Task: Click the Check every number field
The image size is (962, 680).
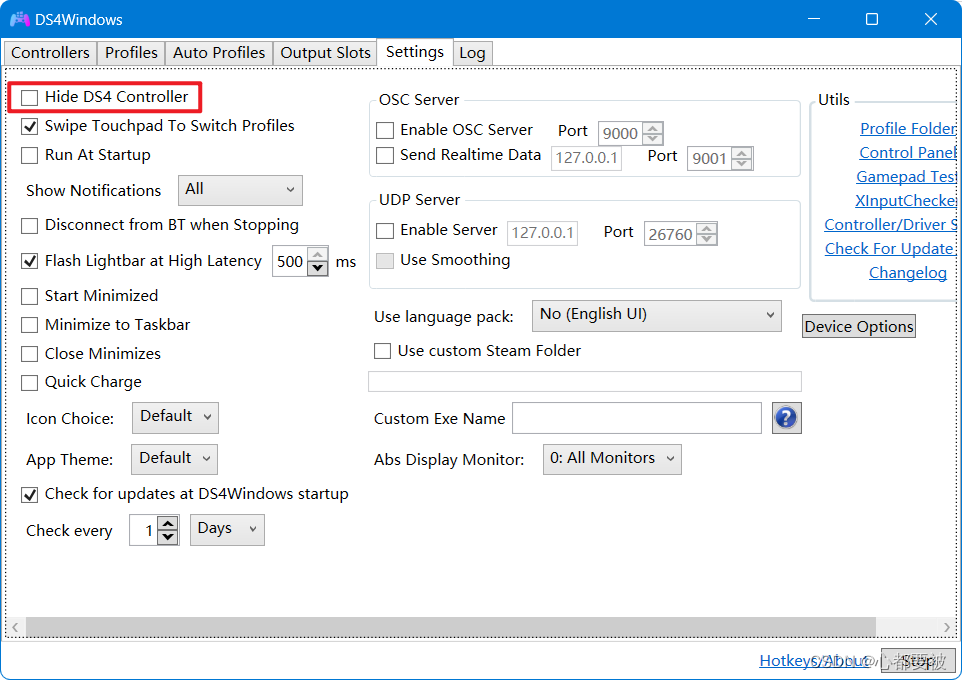Action: (x=144, y=530)
